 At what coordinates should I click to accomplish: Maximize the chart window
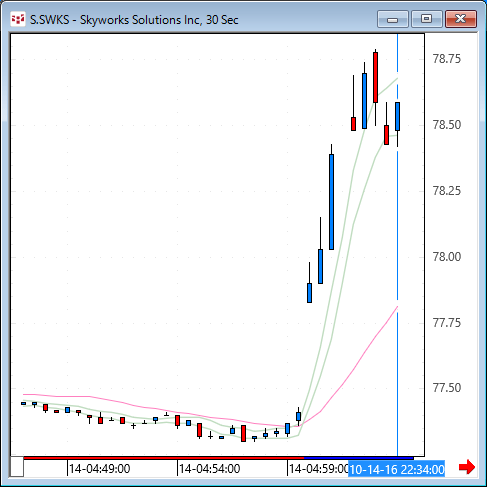tap(426, 19)
